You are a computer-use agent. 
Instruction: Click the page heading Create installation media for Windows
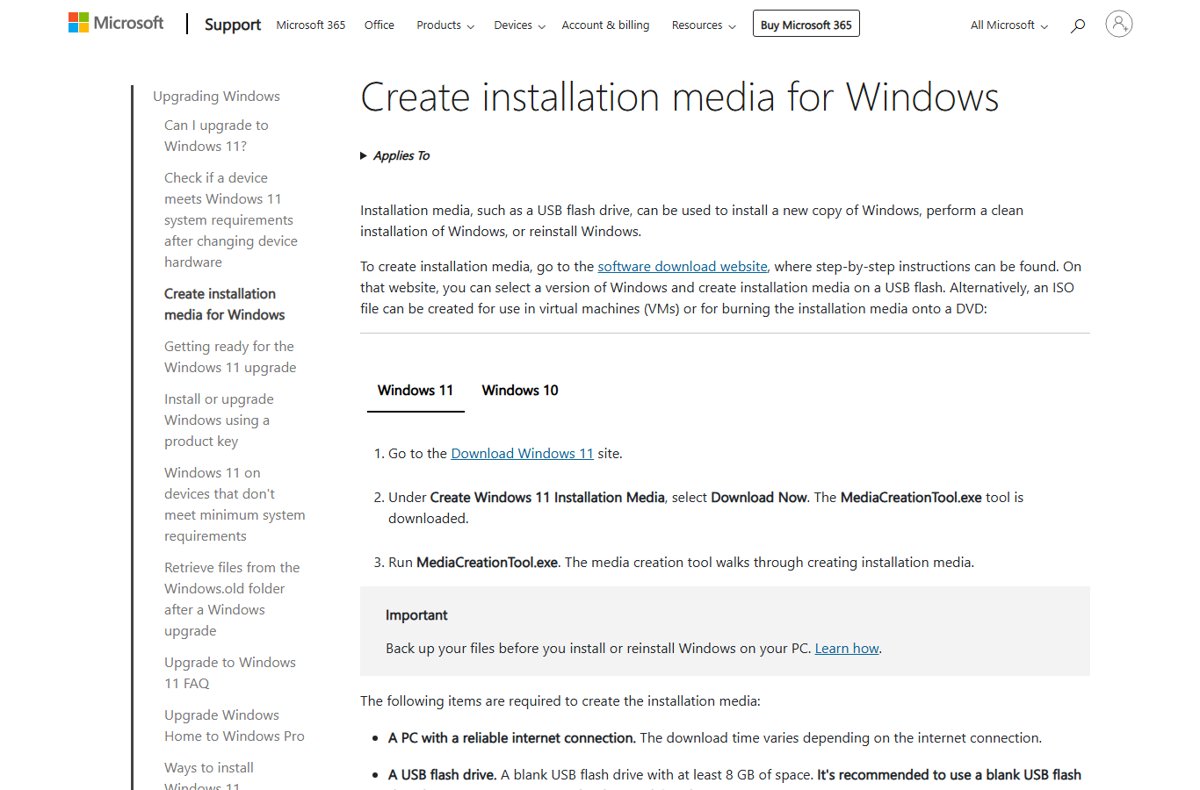tap(679, 97)
